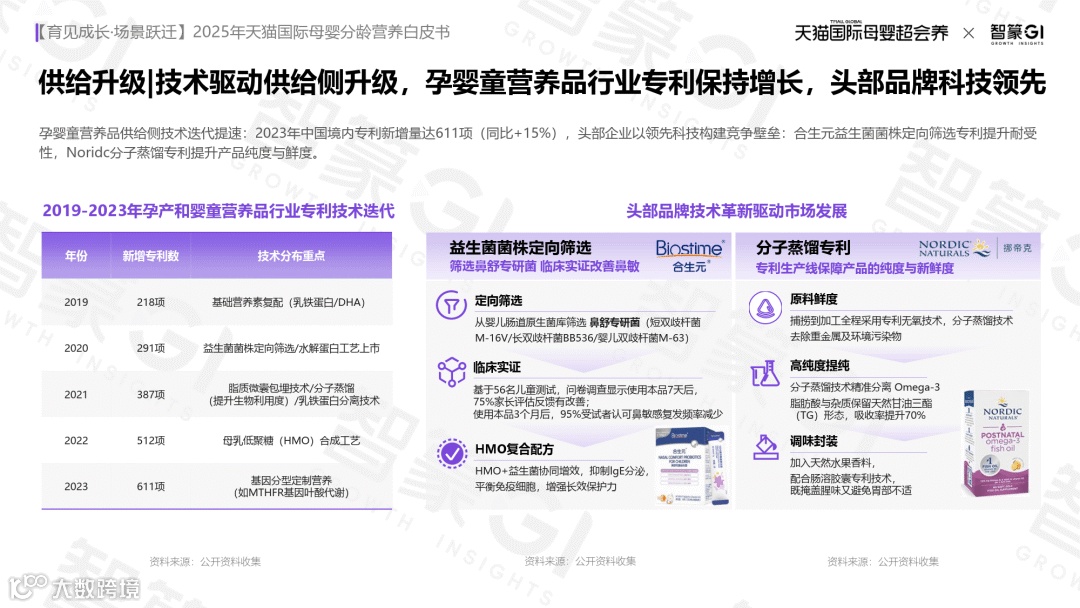This screenshot has width=1080, height=608.
Task: Click the 2019-2023年孕产和婴童营养品行业专利技术迭代 heading
Action: click(x=218, y=211)
